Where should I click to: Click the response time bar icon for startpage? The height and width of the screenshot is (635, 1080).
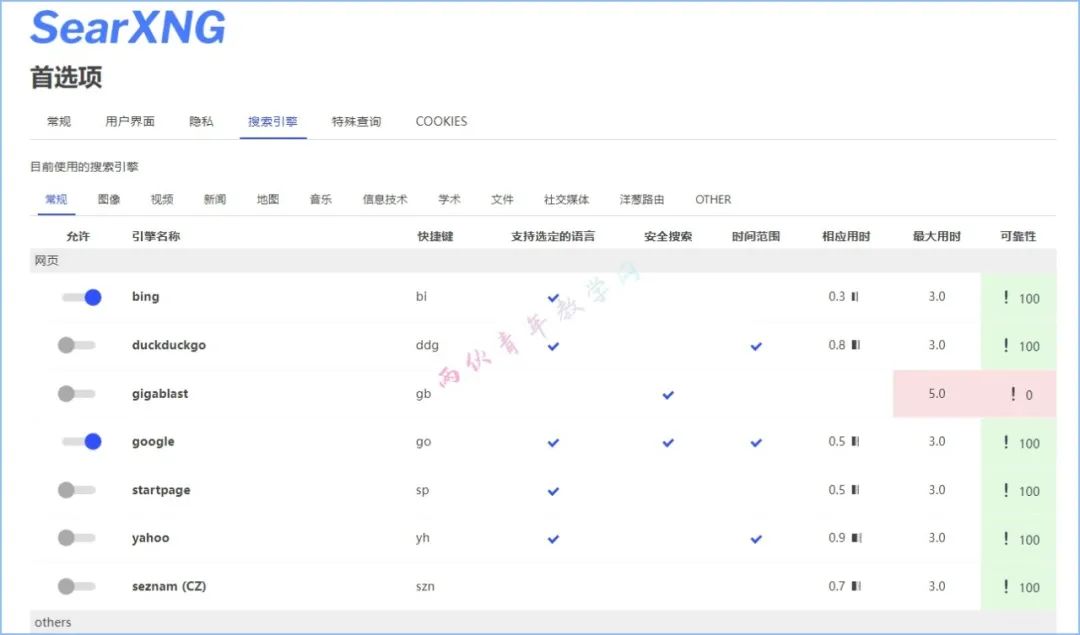pyautogui.click(x=853, y=490)
